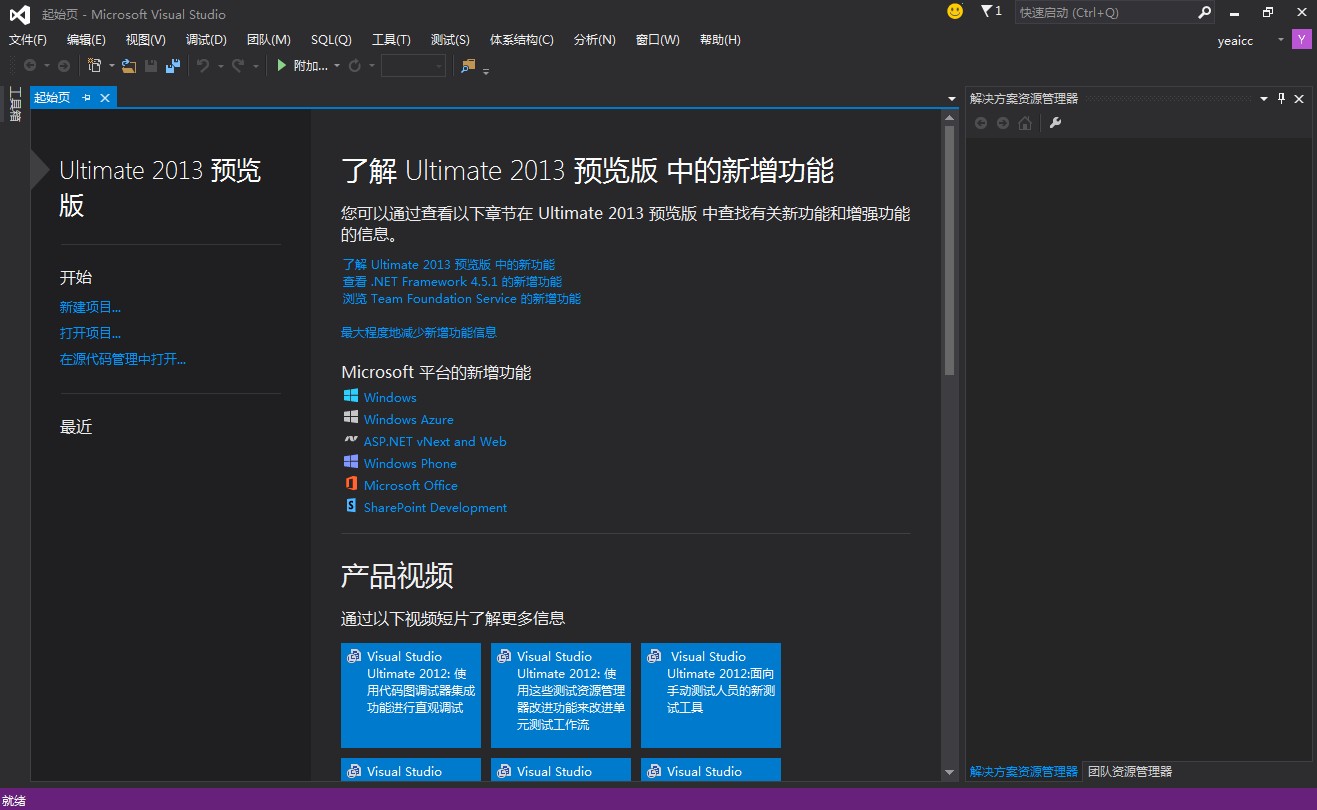Click the Save All toolbar icon
1317x810 pixels.
click(172, 66)
